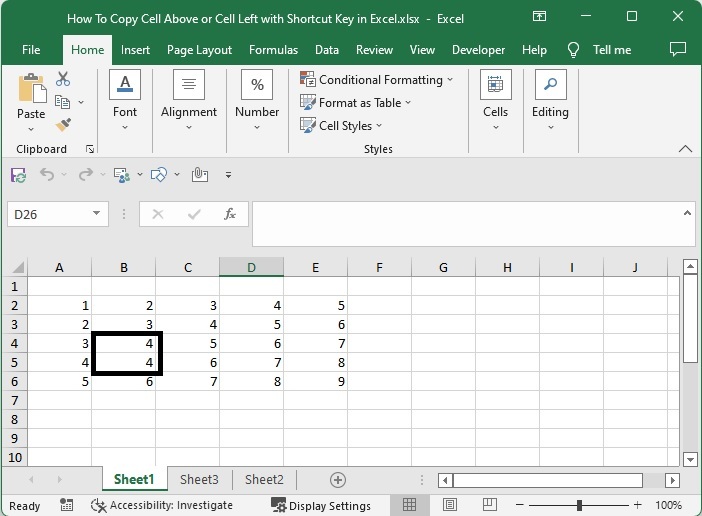Click the Paste clipboard icon
The width and height of the screenshot is (702, 516).
tap(31, 90)
